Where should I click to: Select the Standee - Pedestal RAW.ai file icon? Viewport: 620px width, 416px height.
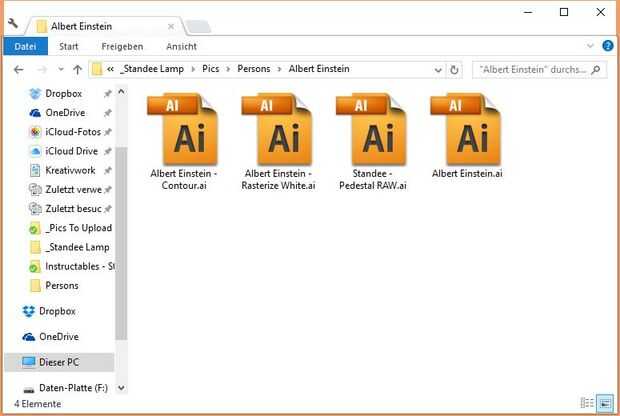372,129
